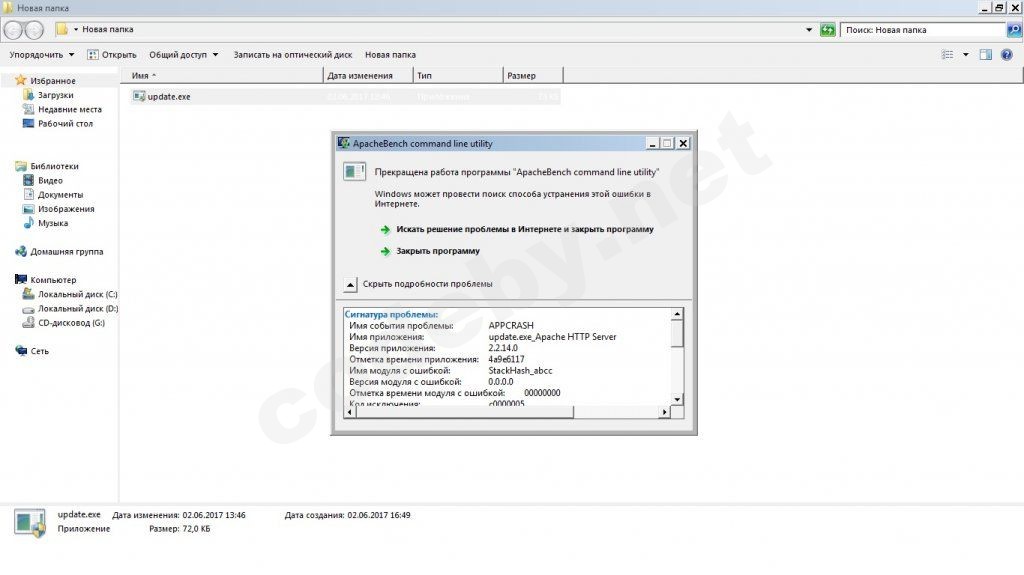Click the Новая папка toolbar button
The width and height of the screenshot is (1024, 575).
(x=391, y=55)
